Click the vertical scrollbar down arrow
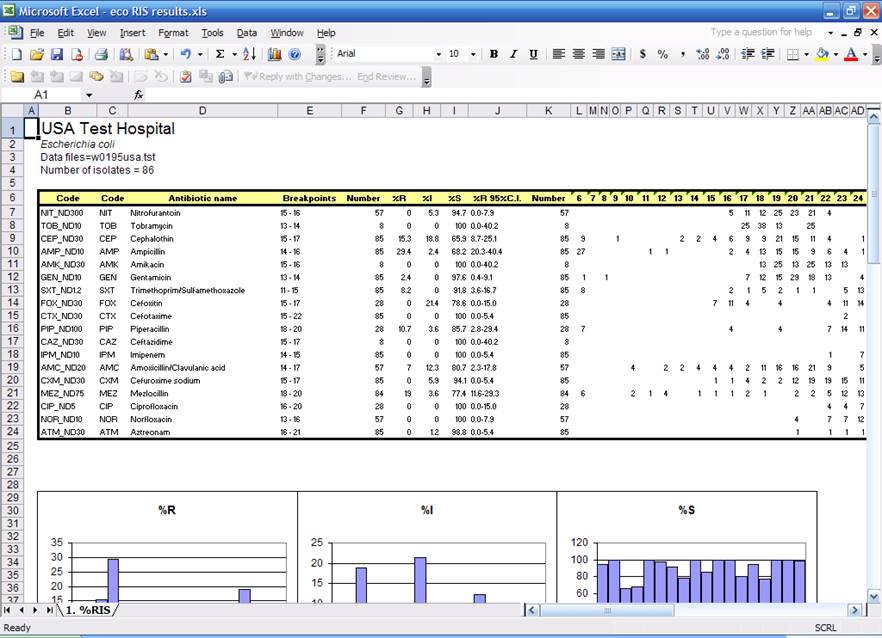Image resolution: width=882 pixels, height=638 pixels. 873,597
